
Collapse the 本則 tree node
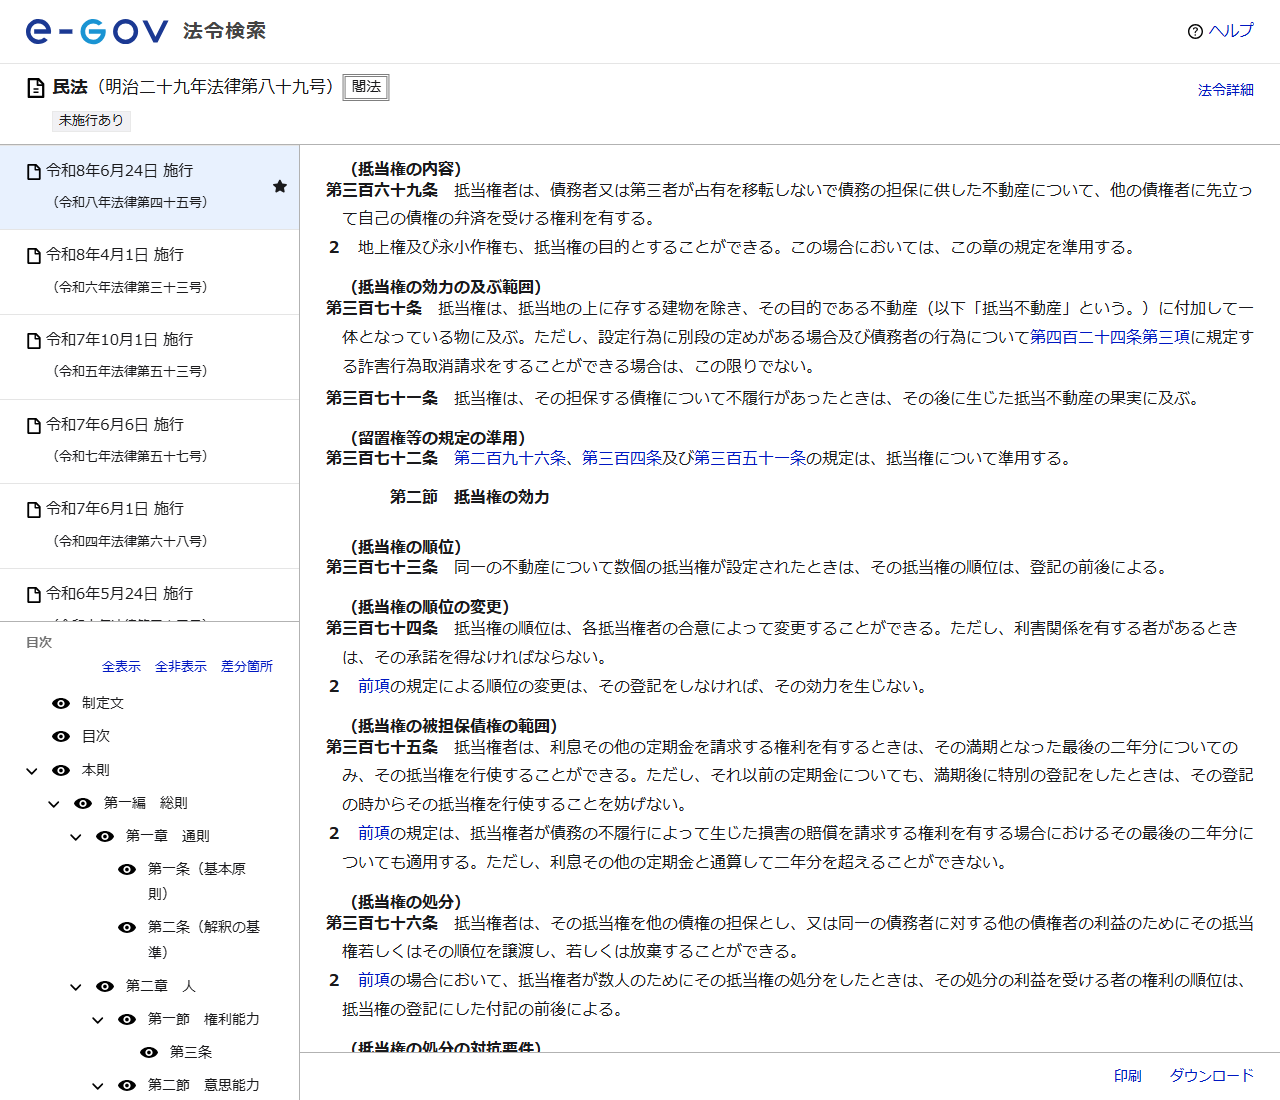pyautogui.click(x=32, y=771)
